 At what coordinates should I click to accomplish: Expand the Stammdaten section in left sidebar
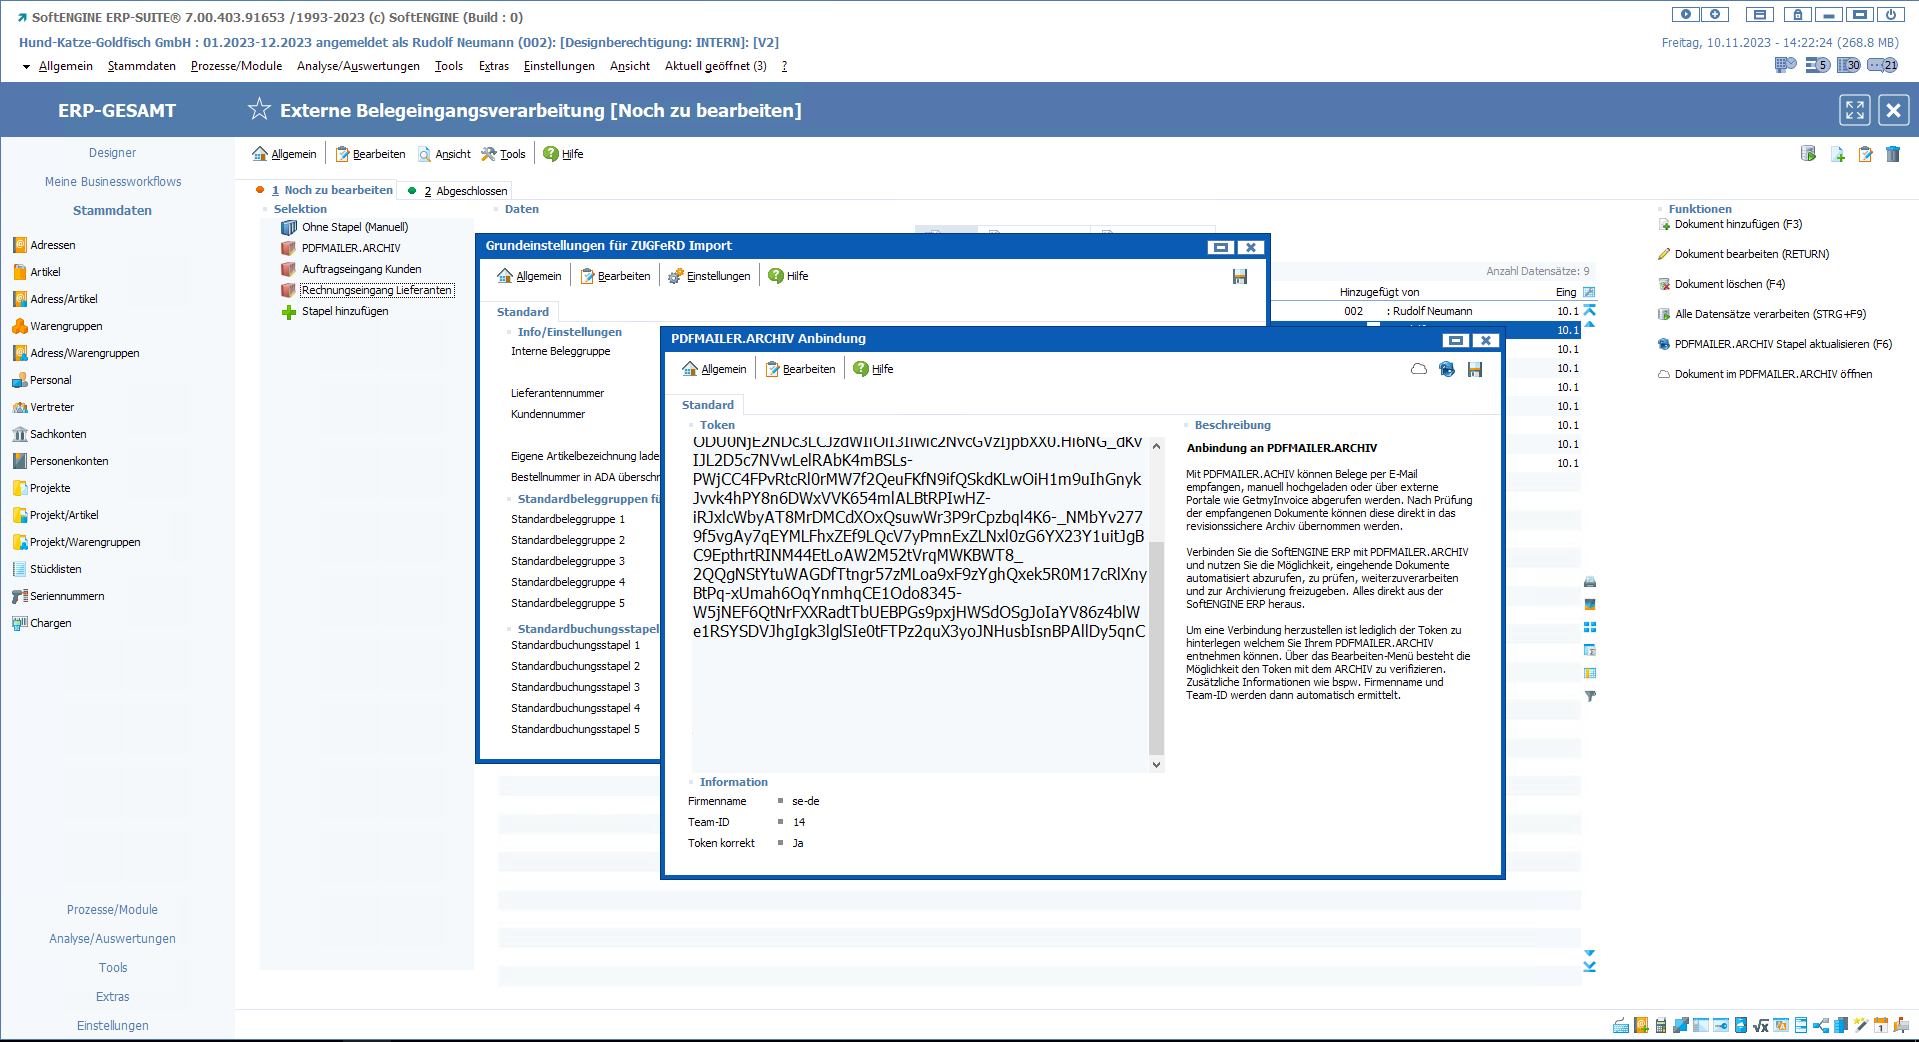[x=112, y=211]
